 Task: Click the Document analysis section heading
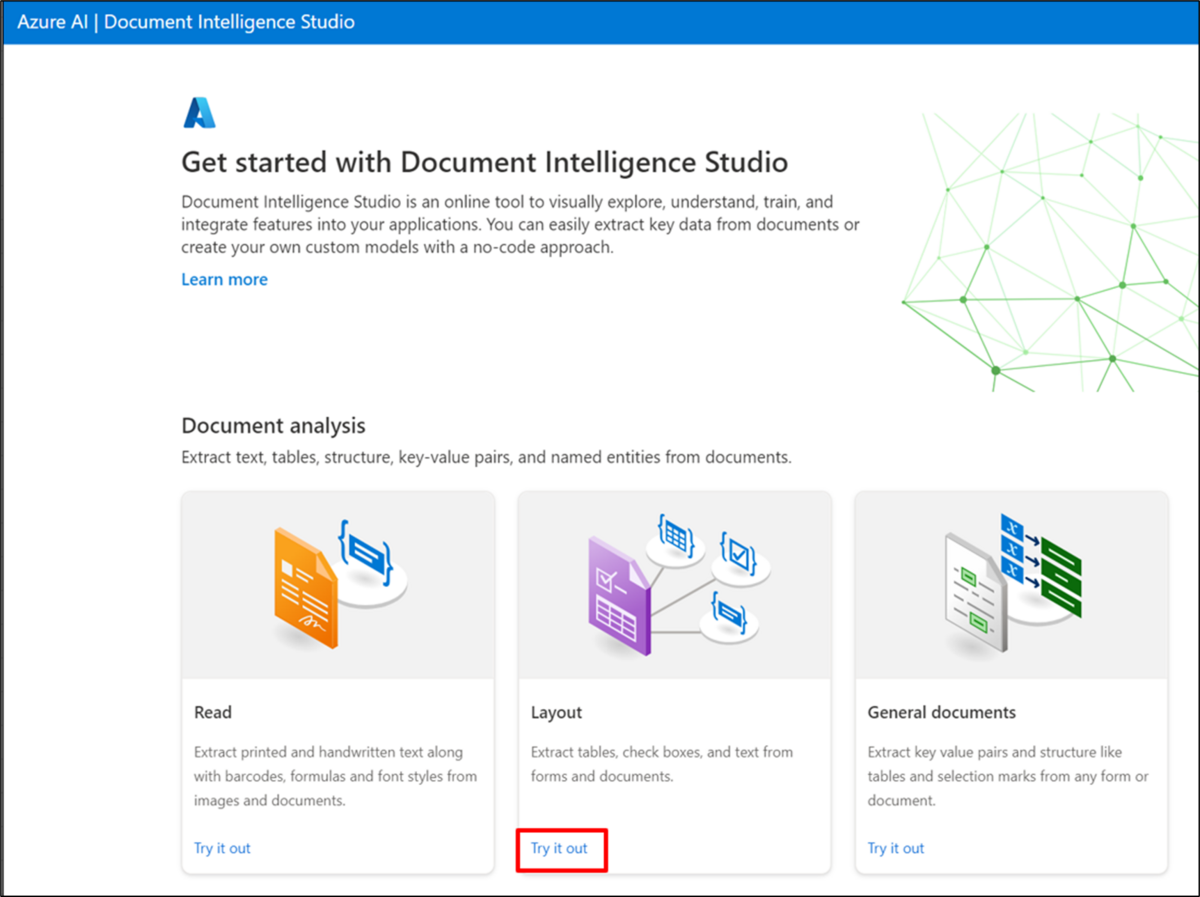pos(273,425)
